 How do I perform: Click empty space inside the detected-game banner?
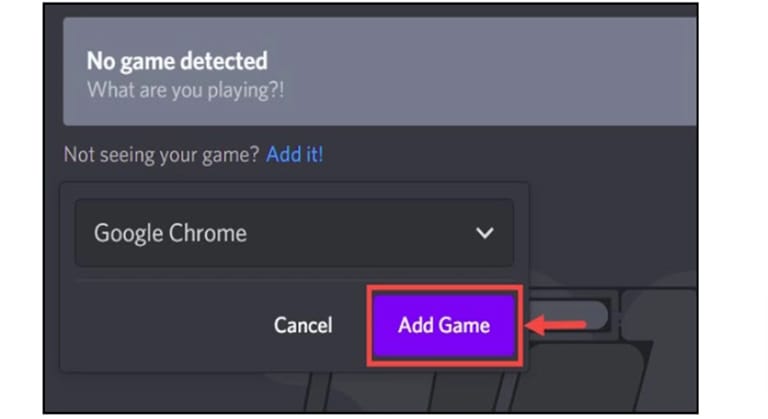[490, 72]
